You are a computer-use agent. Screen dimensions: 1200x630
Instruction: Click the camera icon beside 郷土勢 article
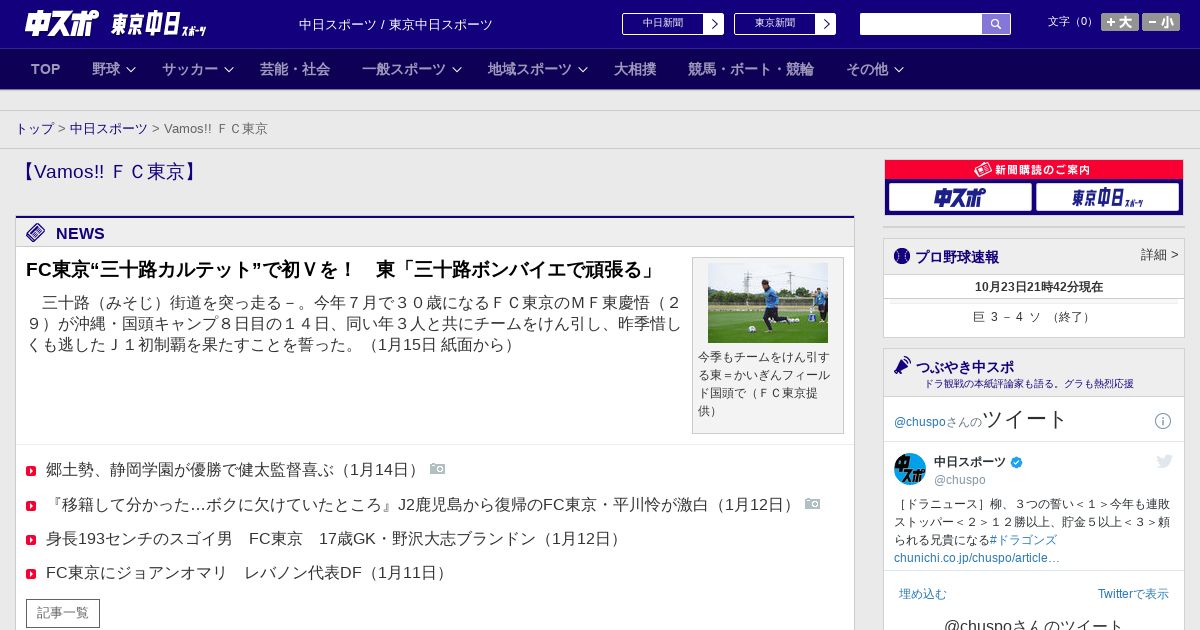coord(437,469)
